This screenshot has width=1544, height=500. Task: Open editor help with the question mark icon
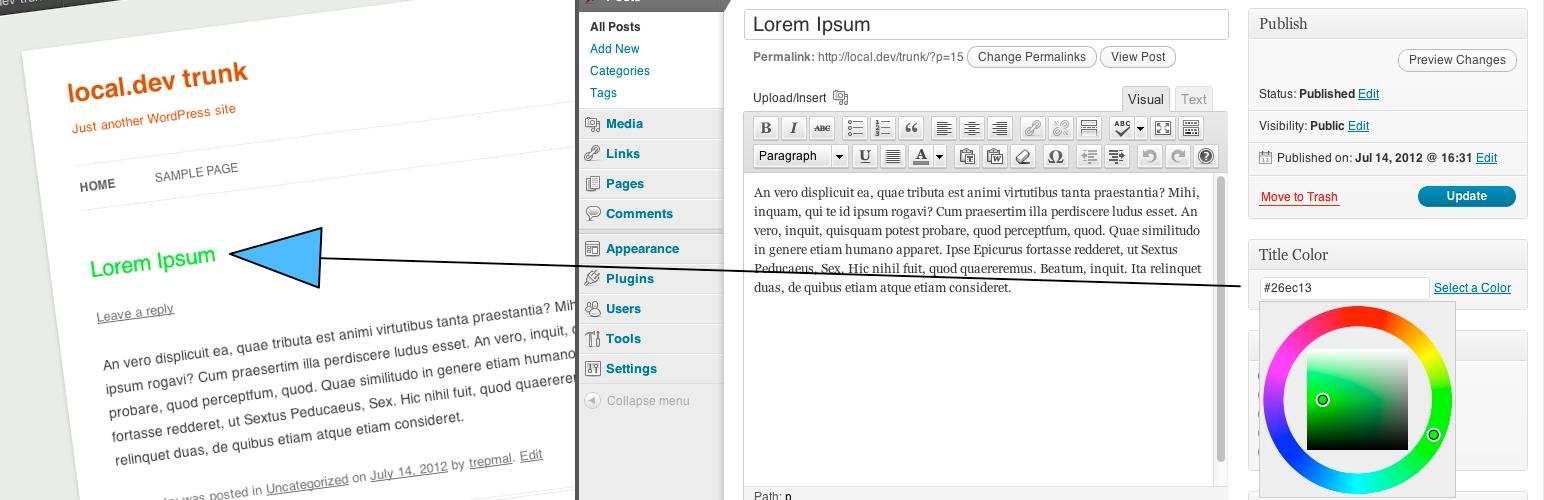(1206, 156)
